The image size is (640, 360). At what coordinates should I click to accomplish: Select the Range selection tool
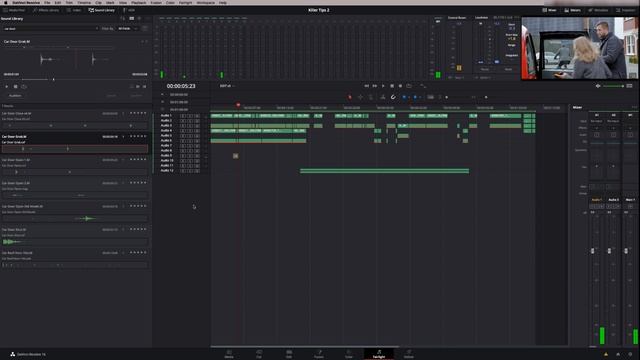(x=360, y=97)
